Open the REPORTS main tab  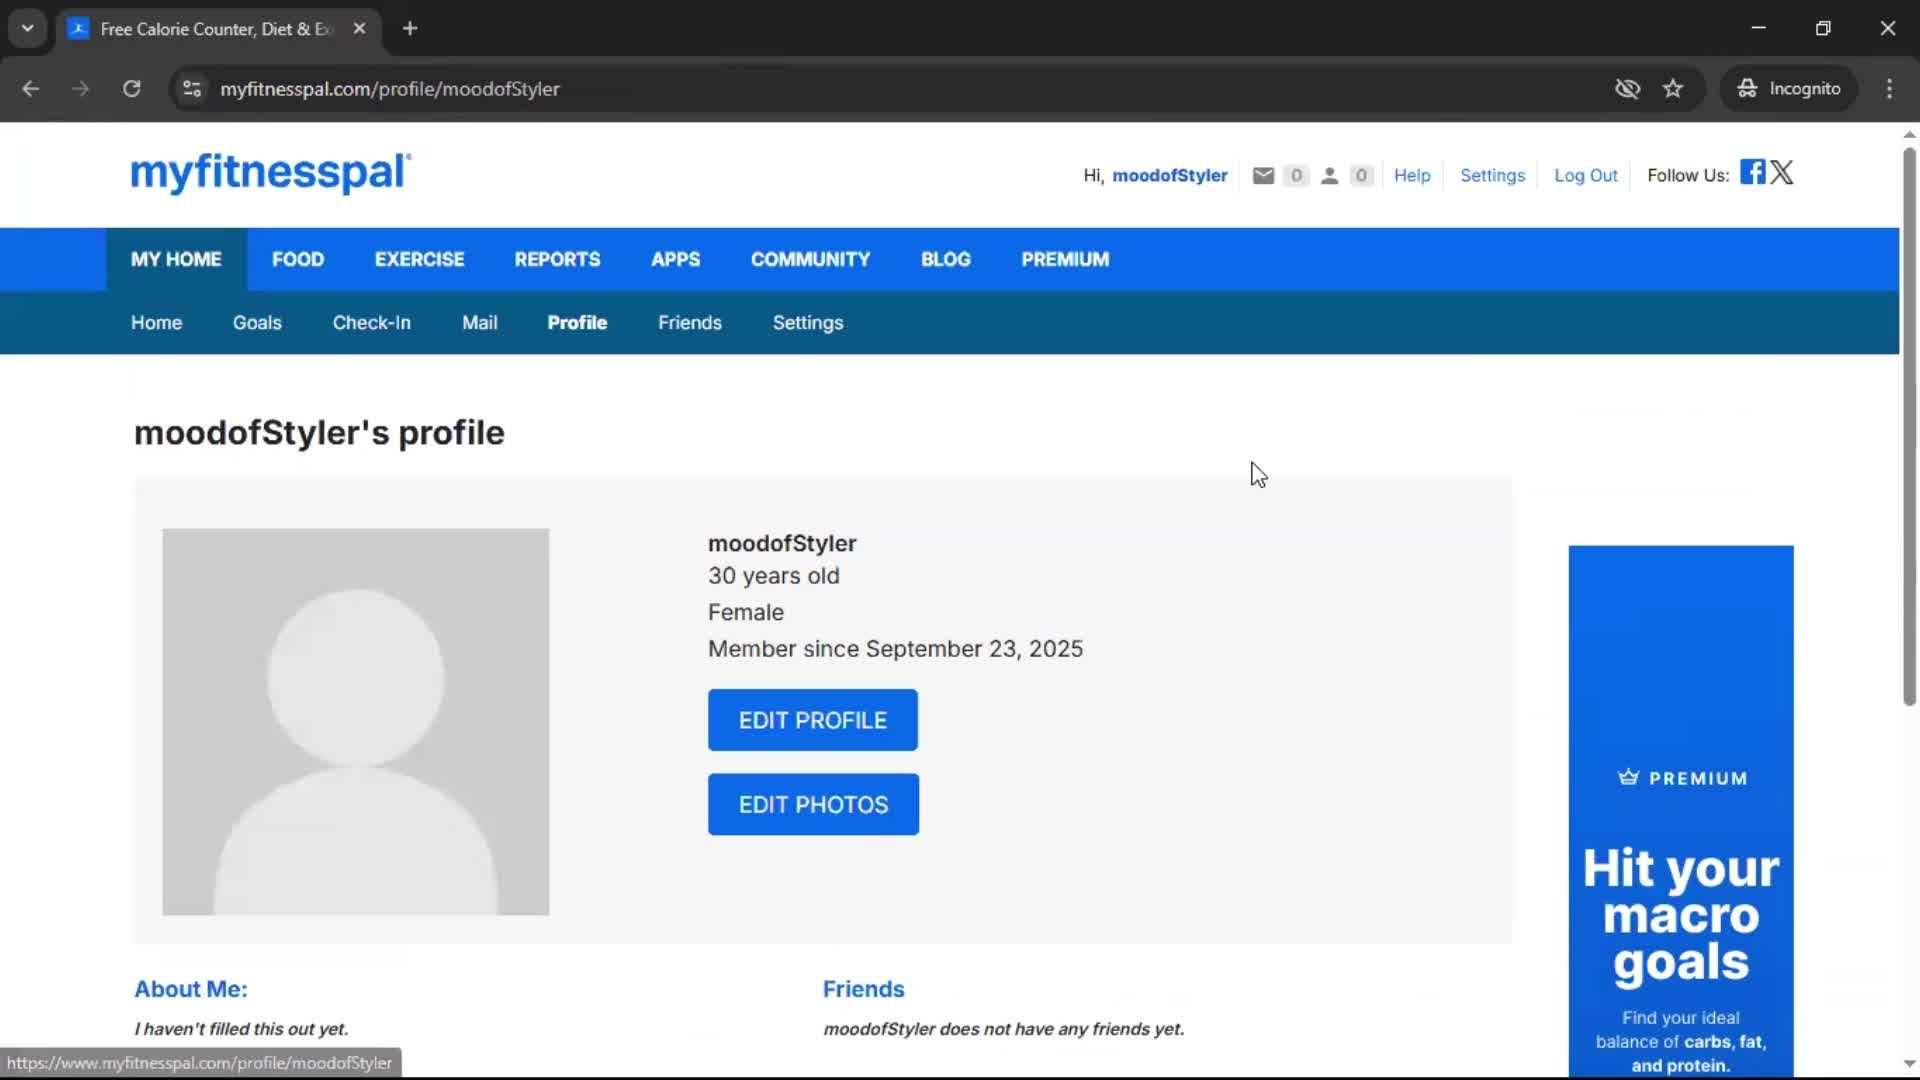click(x=557, y=260)
